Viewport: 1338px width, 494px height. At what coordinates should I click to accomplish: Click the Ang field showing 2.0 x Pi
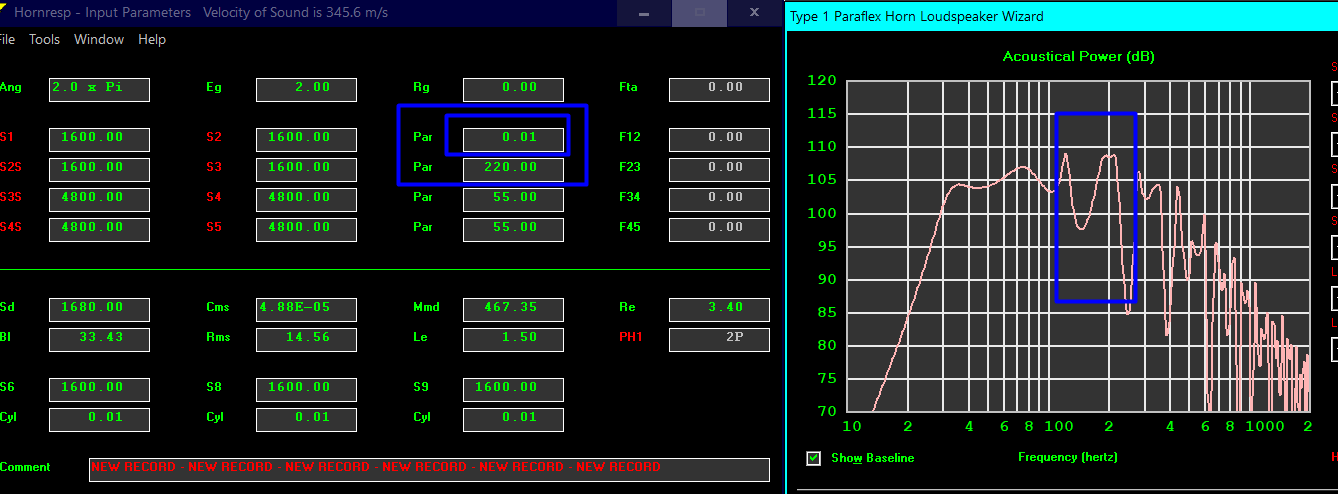click(99, 89)
